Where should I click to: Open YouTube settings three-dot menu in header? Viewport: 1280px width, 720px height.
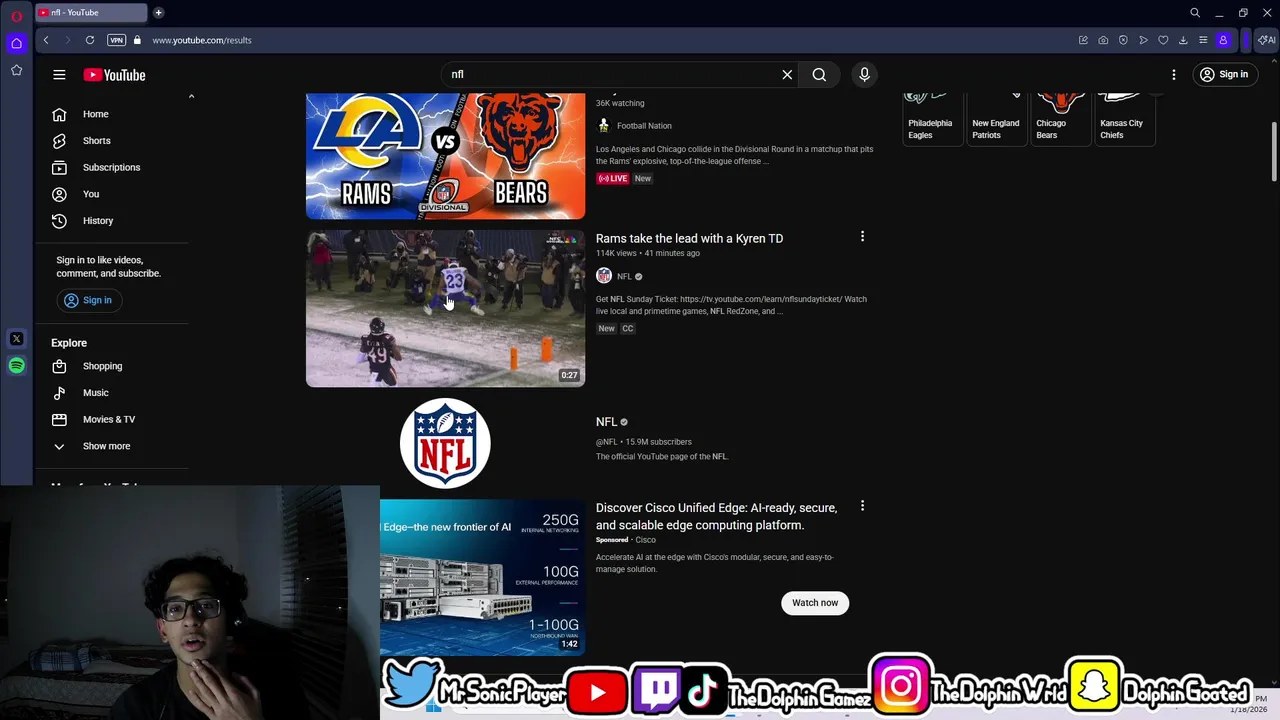coord(1174,75)
